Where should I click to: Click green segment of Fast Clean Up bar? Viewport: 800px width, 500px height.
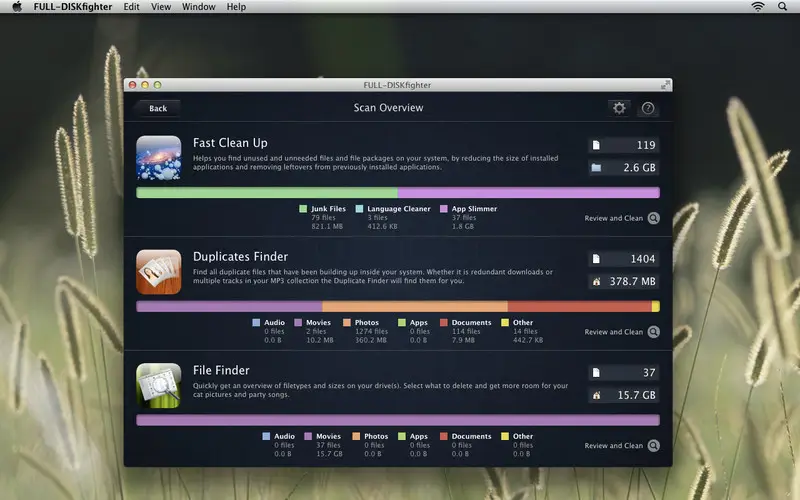[x=267, y=192]
